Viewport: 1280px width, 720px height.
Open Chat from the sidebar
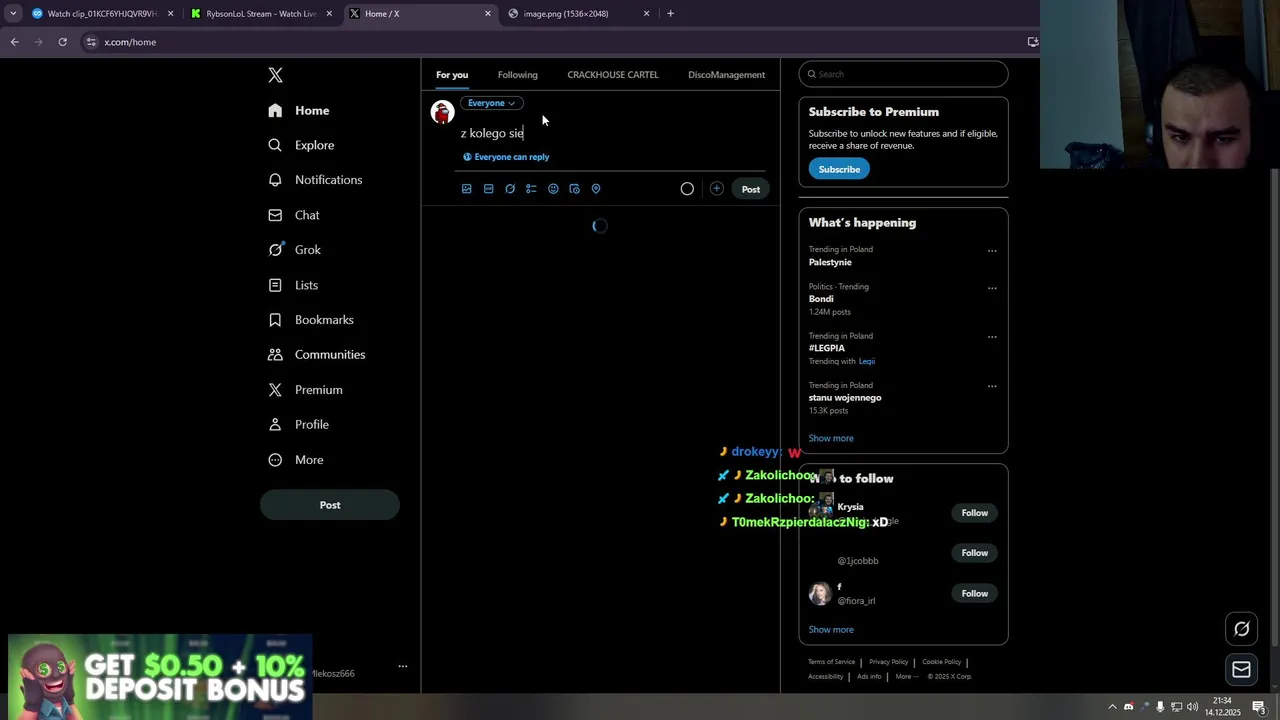click(294, 215)
